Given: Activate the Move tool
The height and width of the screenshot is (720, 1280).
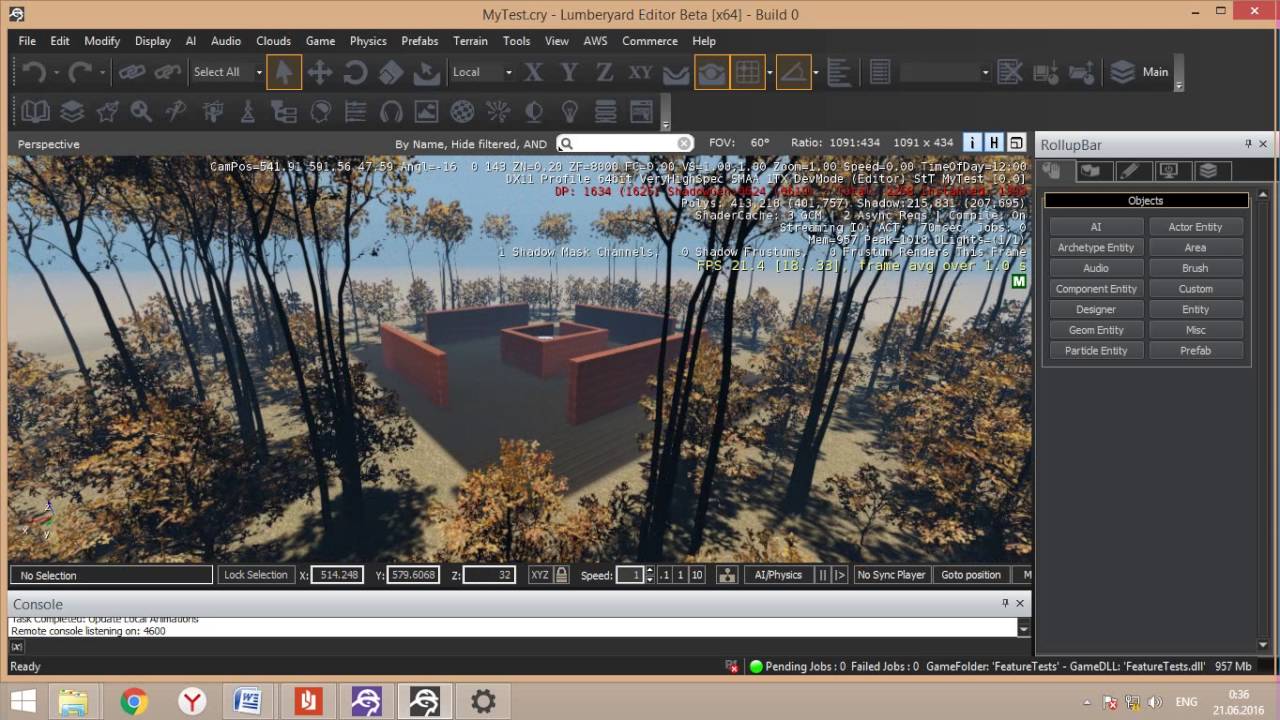Looking at the screenshot, I should (320, 72).
